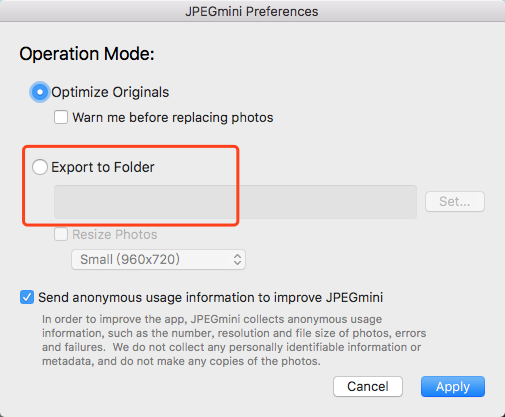Click the Set... folder button
This screenshot has width=505, height=417.
[x=455, y=201]
